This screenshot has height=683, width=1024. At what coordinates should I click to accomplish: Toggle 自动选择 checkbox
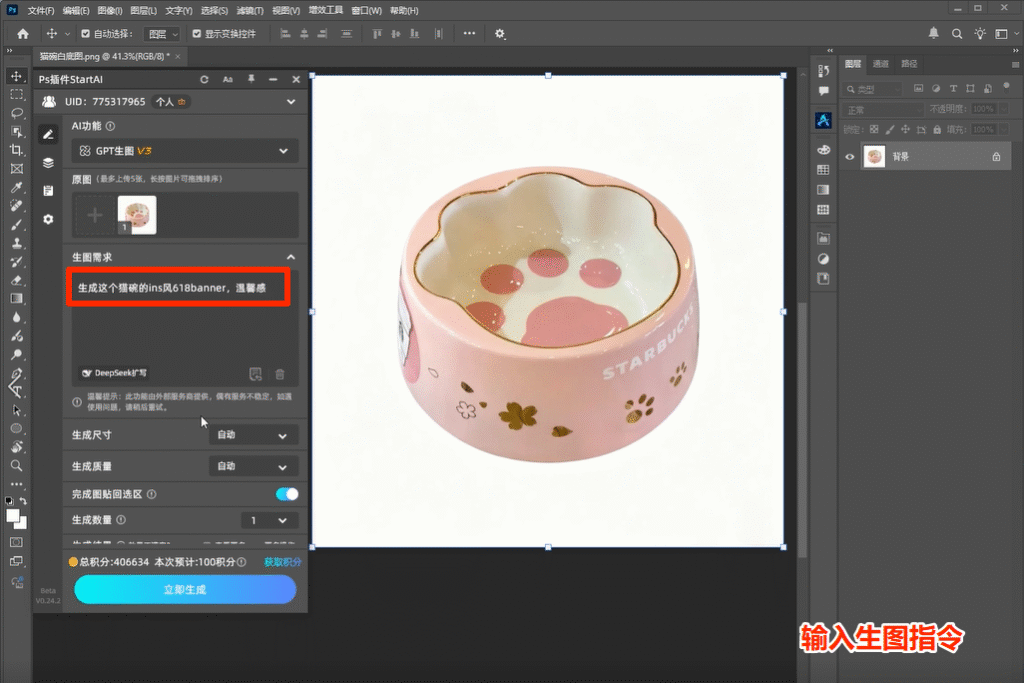(86, 34)
